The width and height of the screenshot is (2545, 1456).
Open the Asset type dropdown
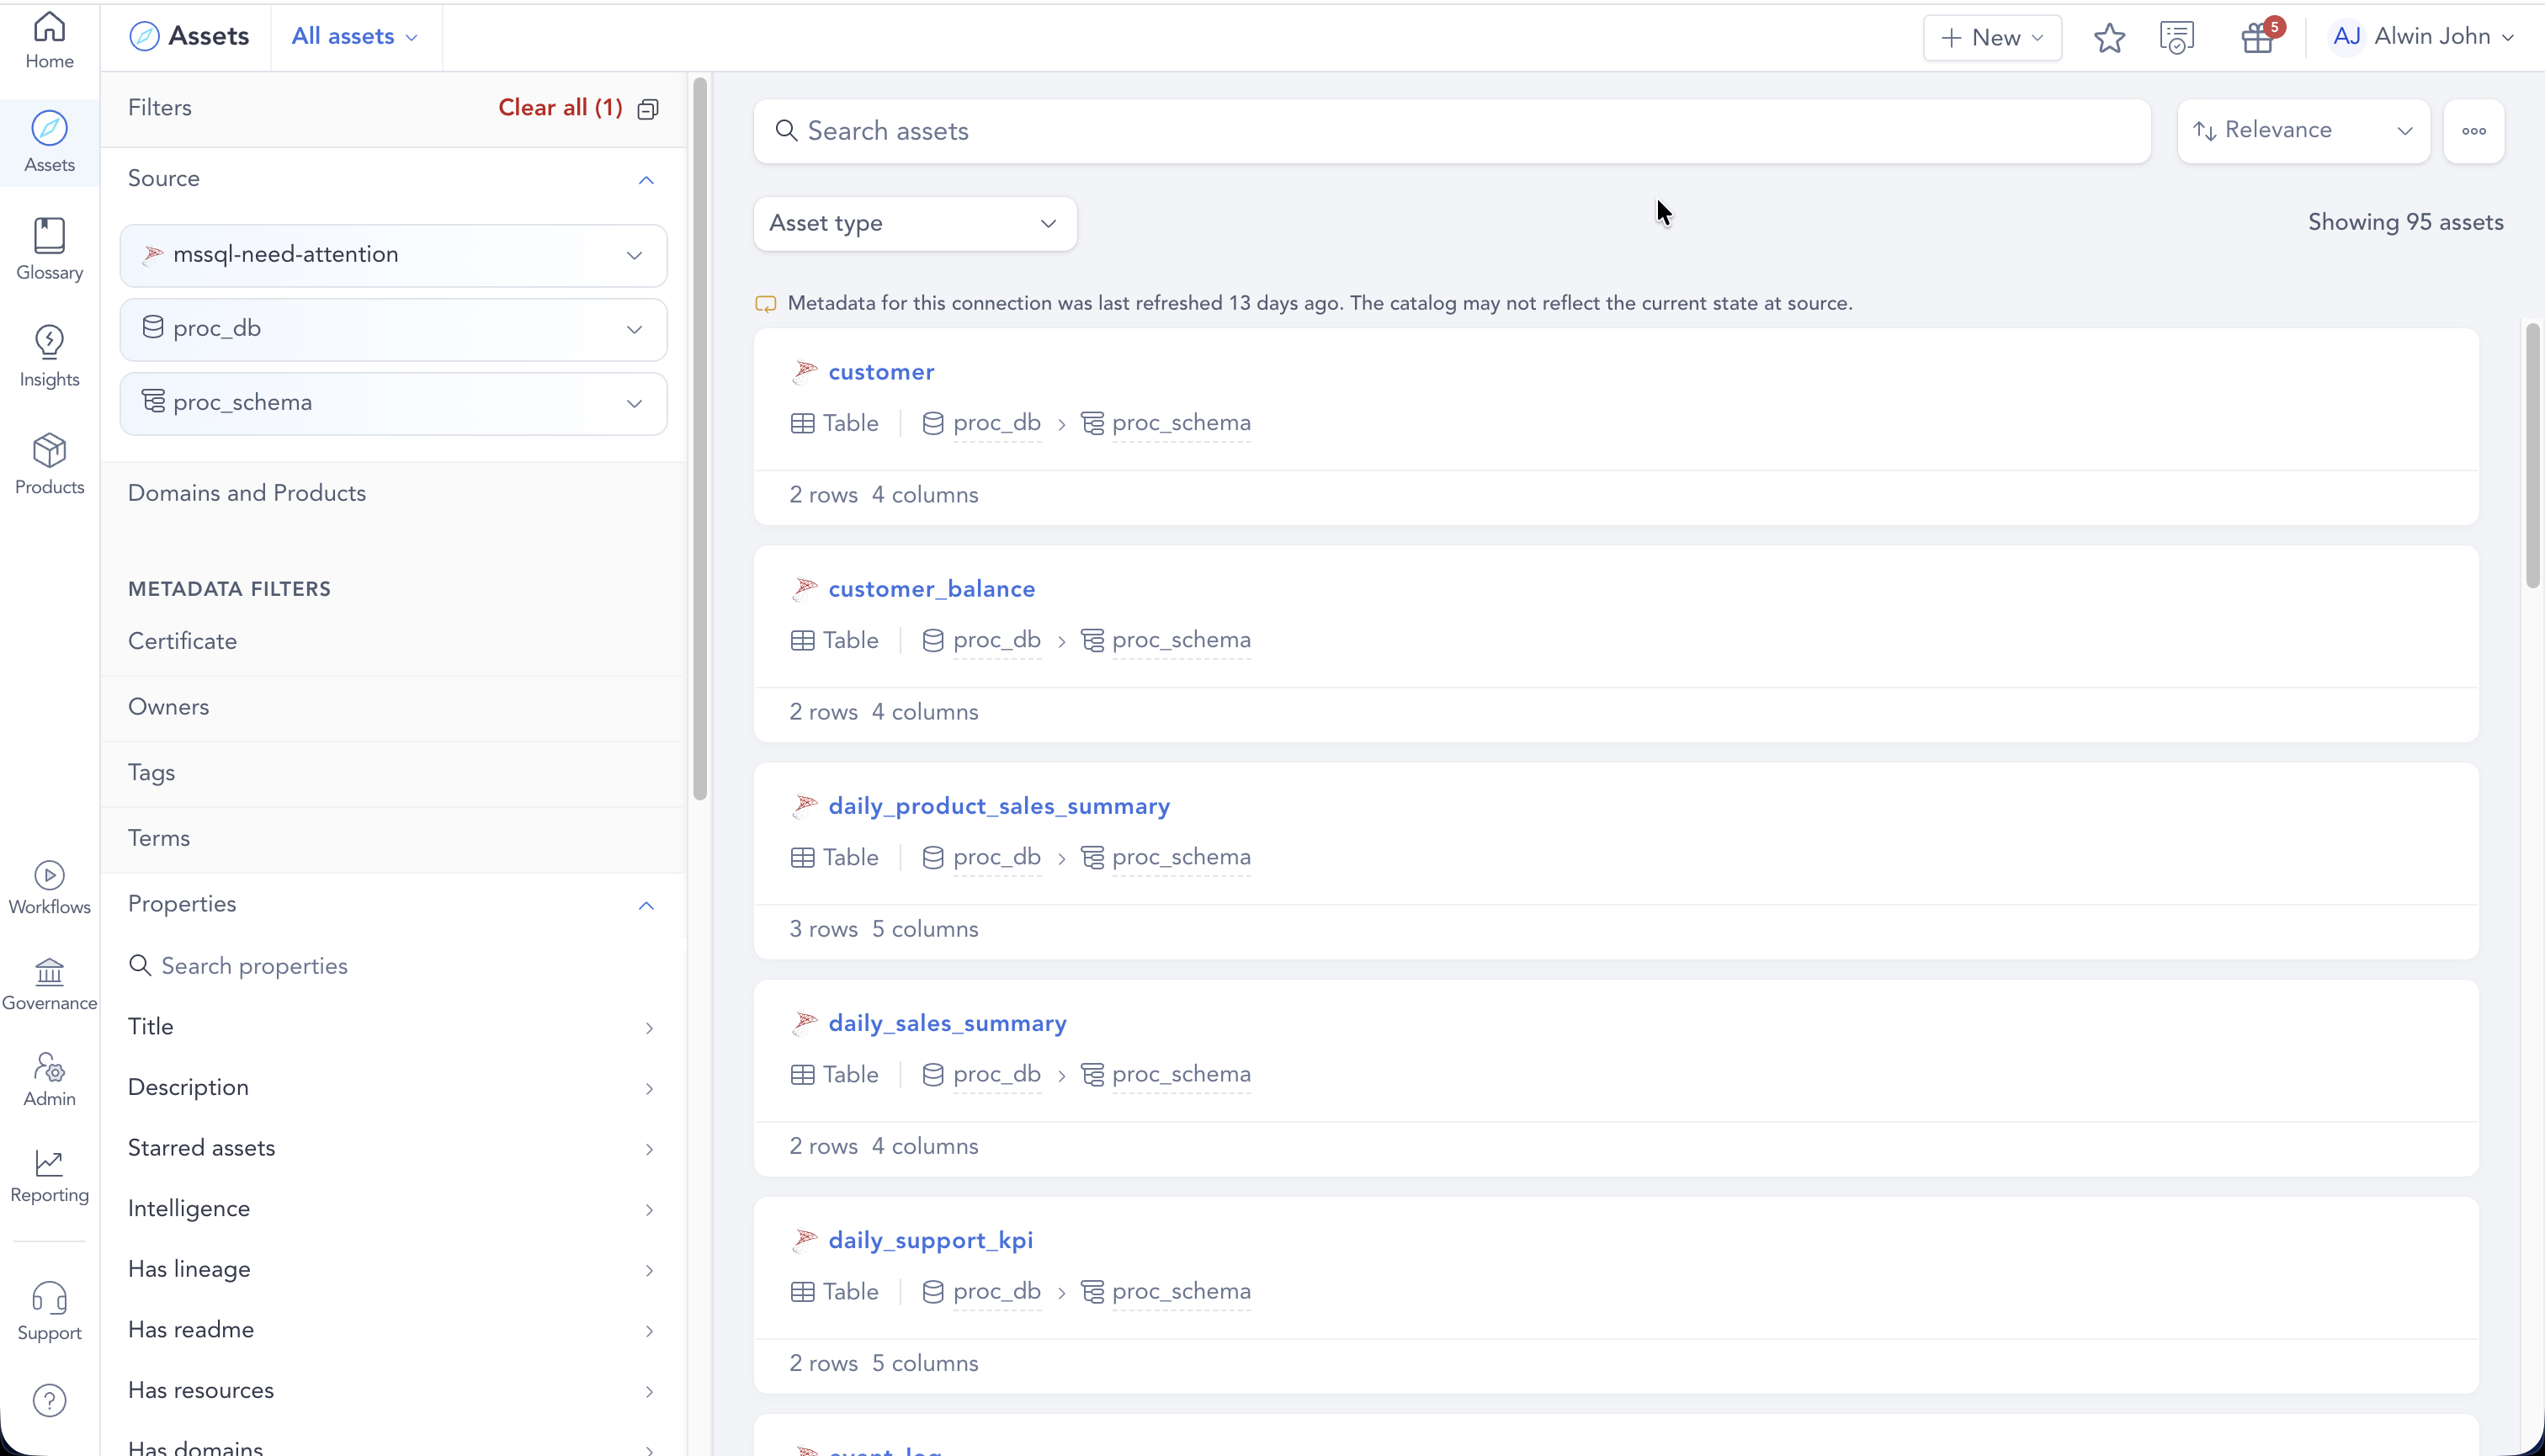[x=914, y=223]
